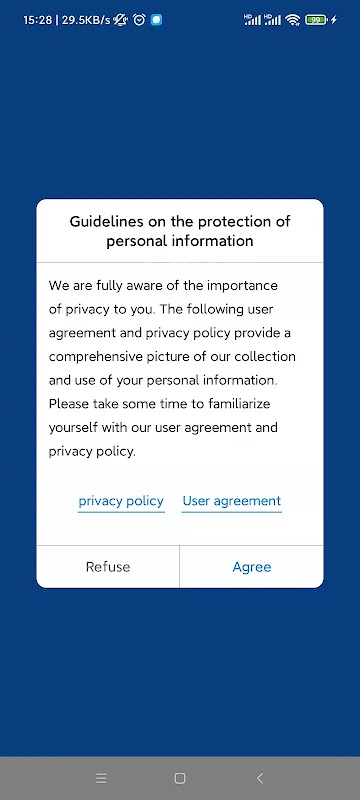
Task: Open the User agreement link
Action: 232,501
